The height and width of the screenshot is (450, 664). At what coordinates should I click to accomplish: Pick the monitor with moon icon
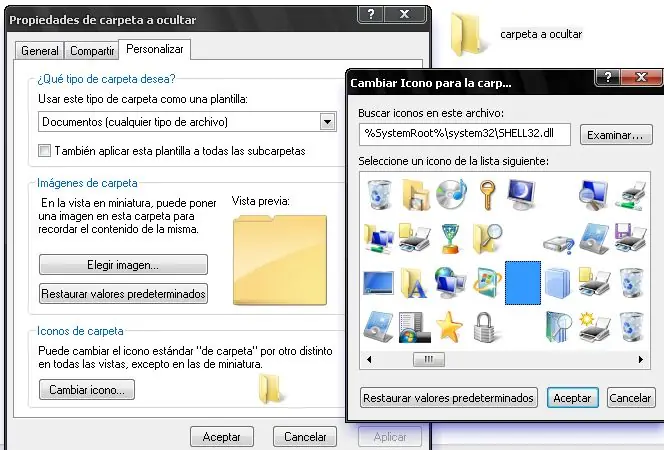(522, 194)
